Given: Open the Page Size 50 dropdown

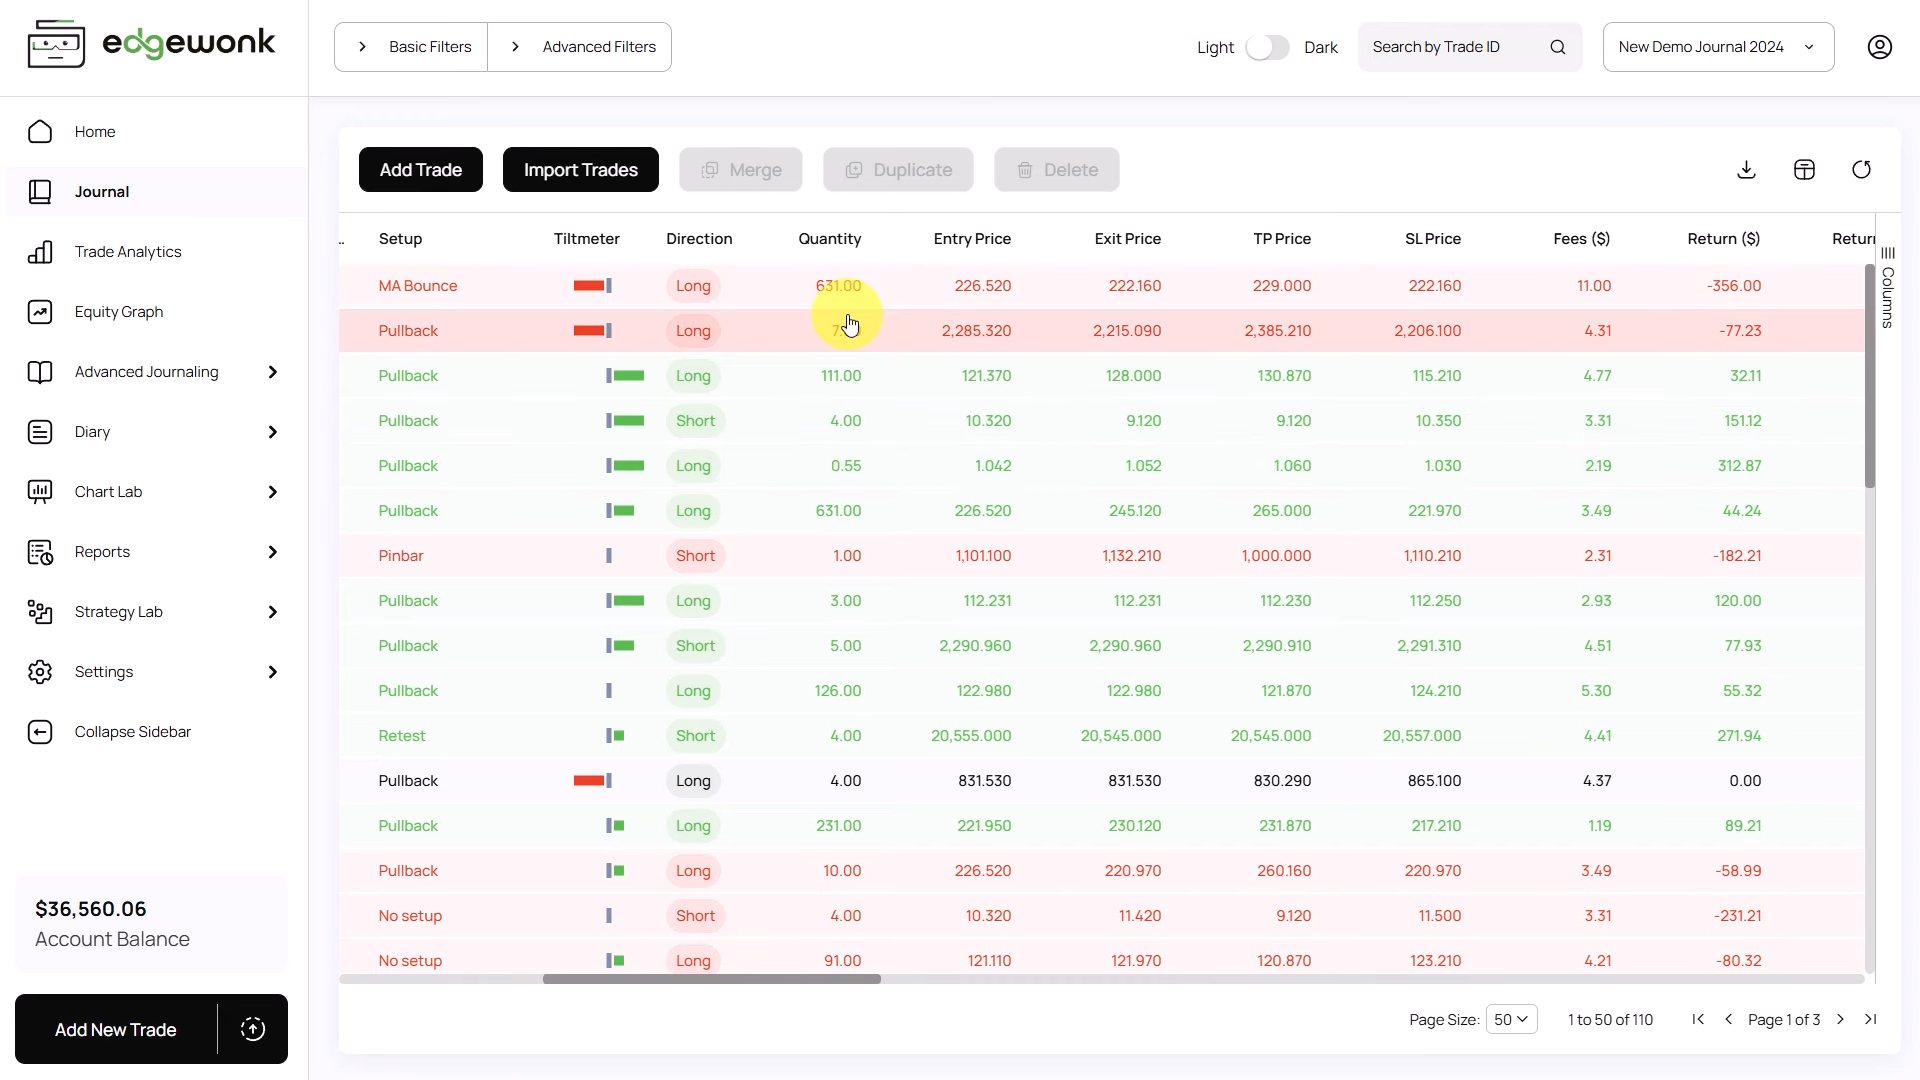Looking at the screenshot, I should tap(1511, 1019).
